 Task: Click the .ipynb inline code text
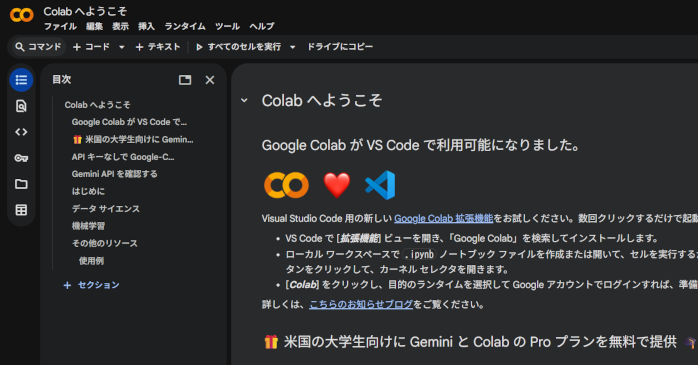(419, 254)
